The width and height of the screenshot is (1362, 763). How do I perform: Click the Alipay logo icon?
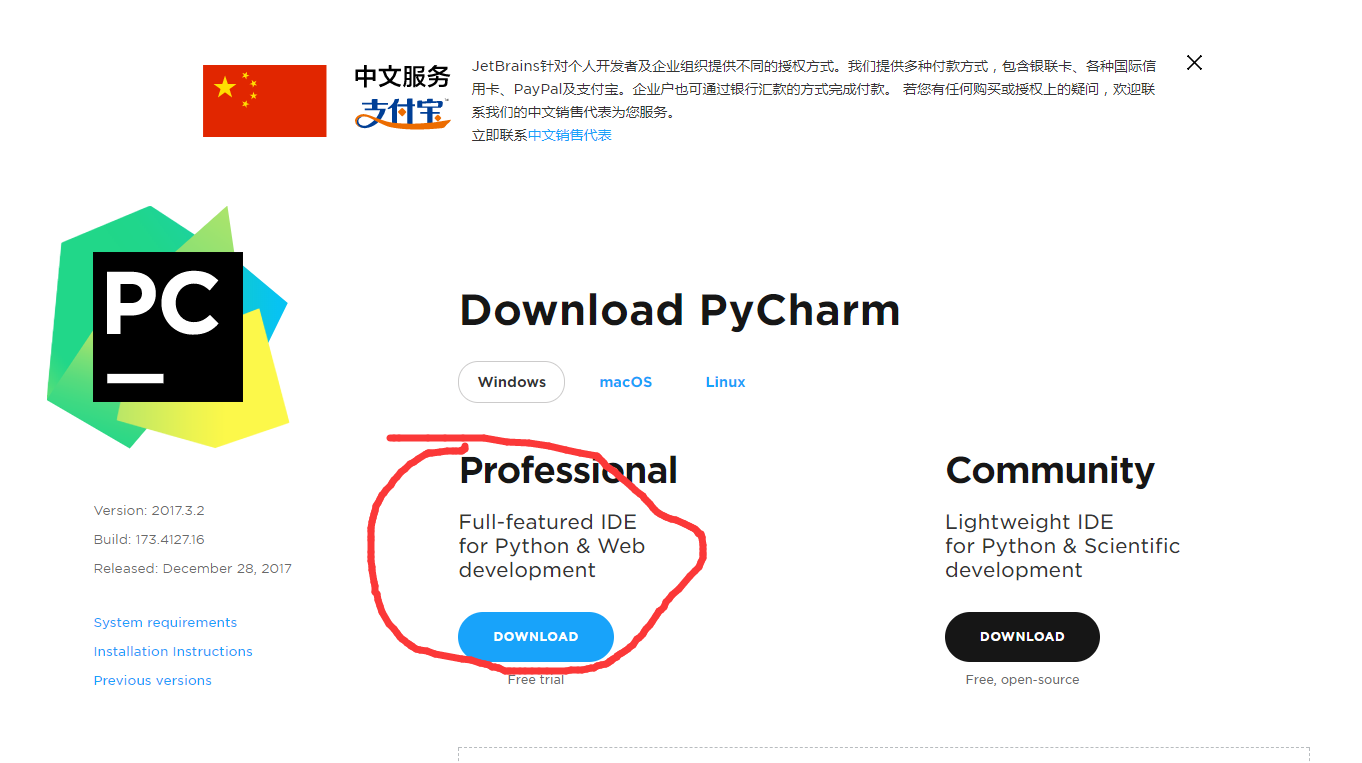[402, 113]
